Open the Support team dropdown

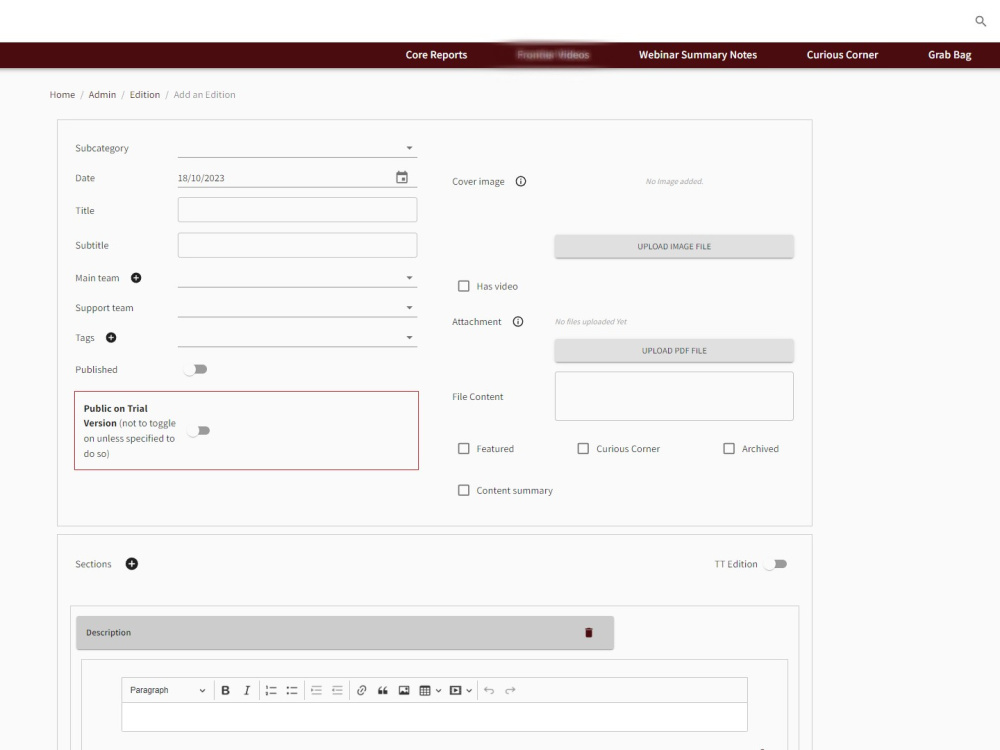point(297,307)
